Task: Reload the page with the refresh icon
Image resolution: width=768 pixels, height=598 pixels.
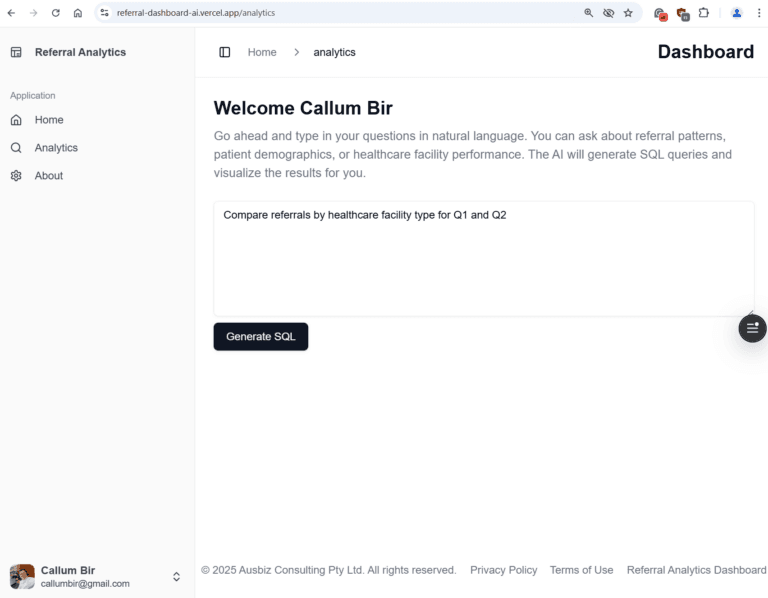Action: pyautogui.click(x=55, y=13)
